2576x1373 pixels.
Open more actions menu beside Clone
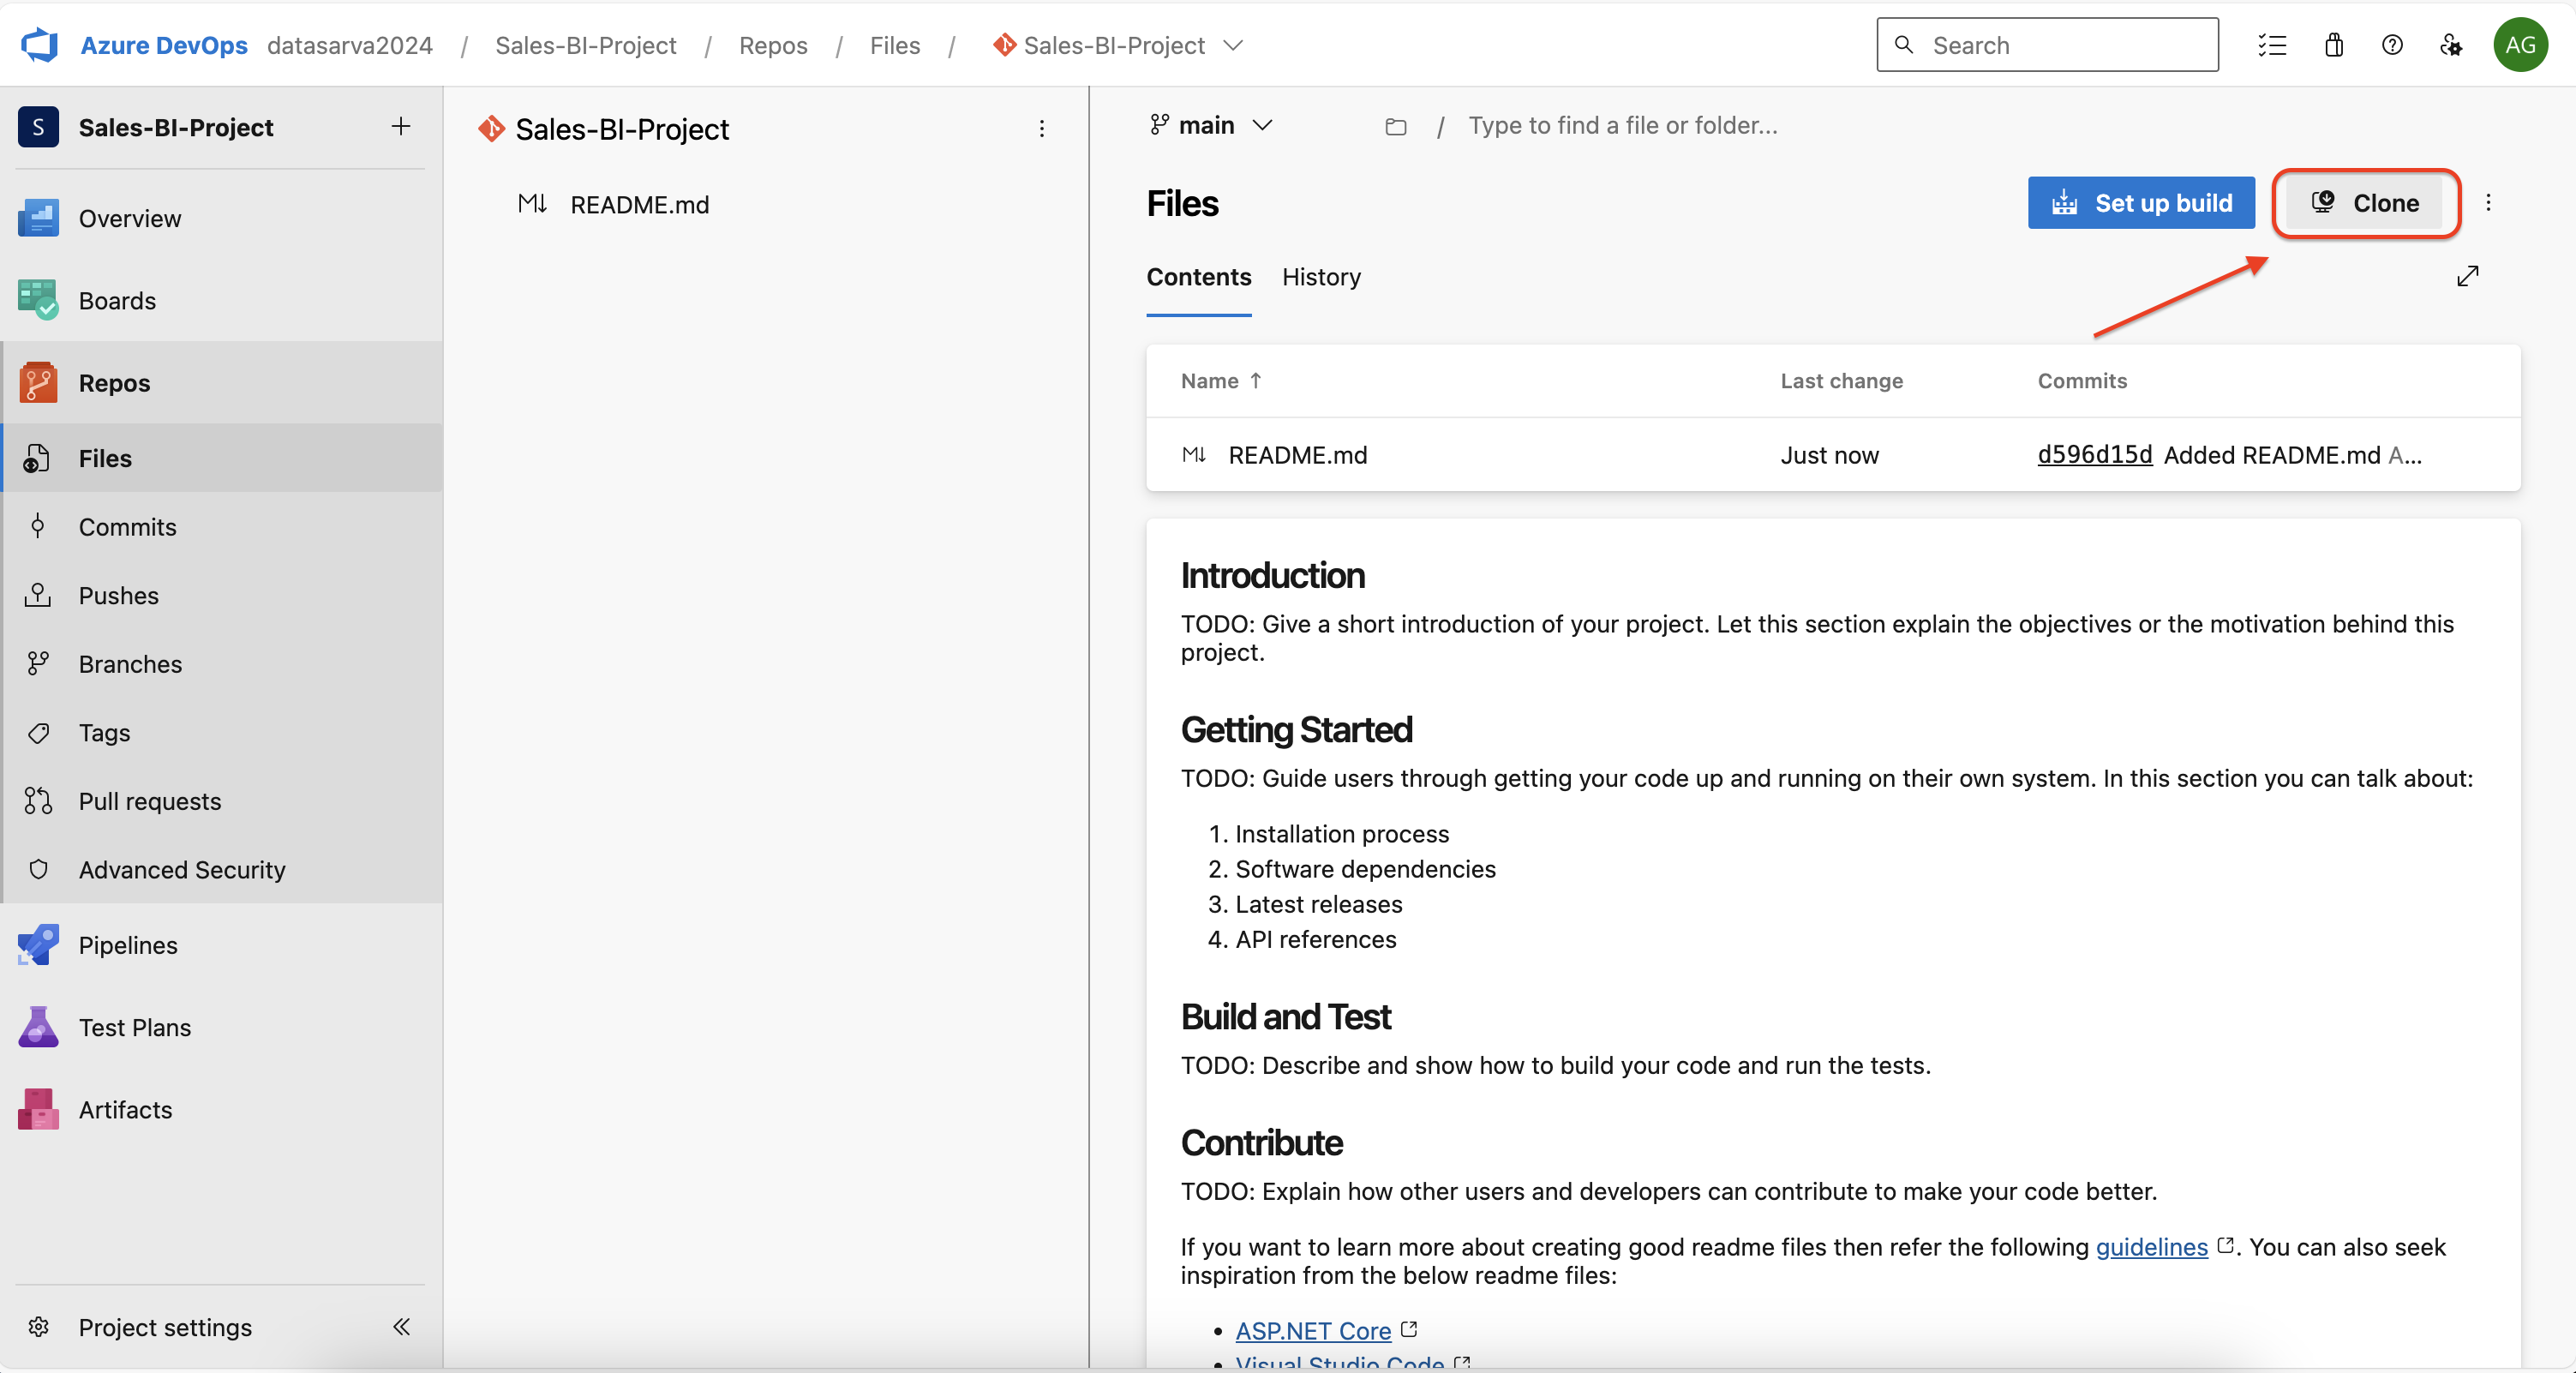coord(2489,203)
